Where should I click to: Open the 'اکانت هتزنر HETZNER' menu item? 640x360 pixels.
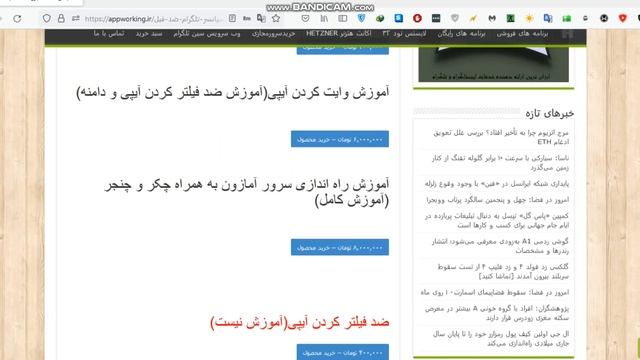pos(338,34)
